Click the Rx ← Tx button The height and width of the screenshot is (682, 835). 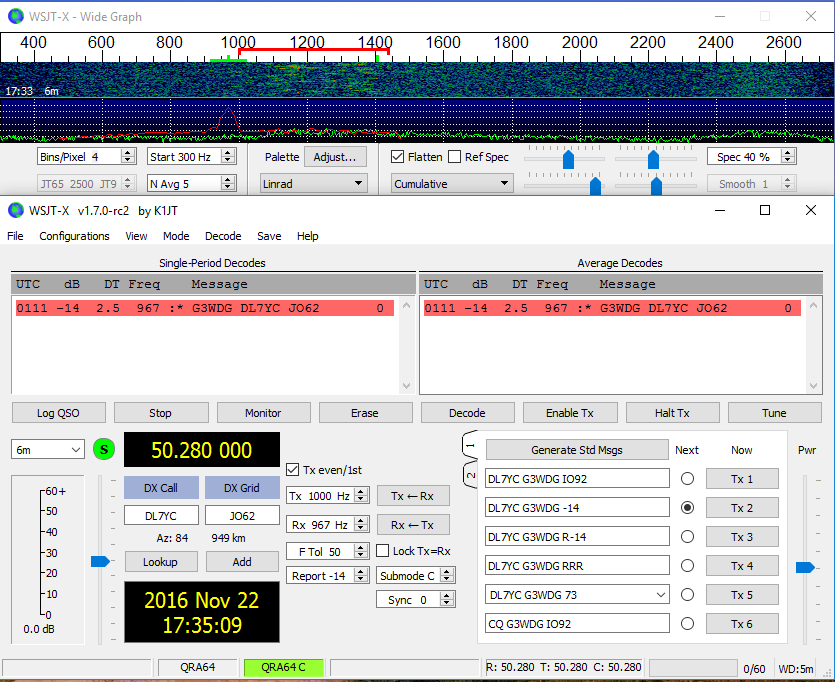tap(412, 525)
